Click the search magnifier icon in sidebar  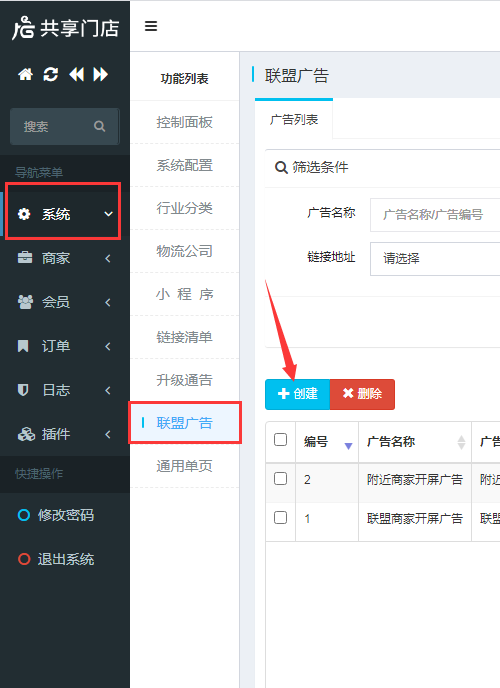coord(100,126)
